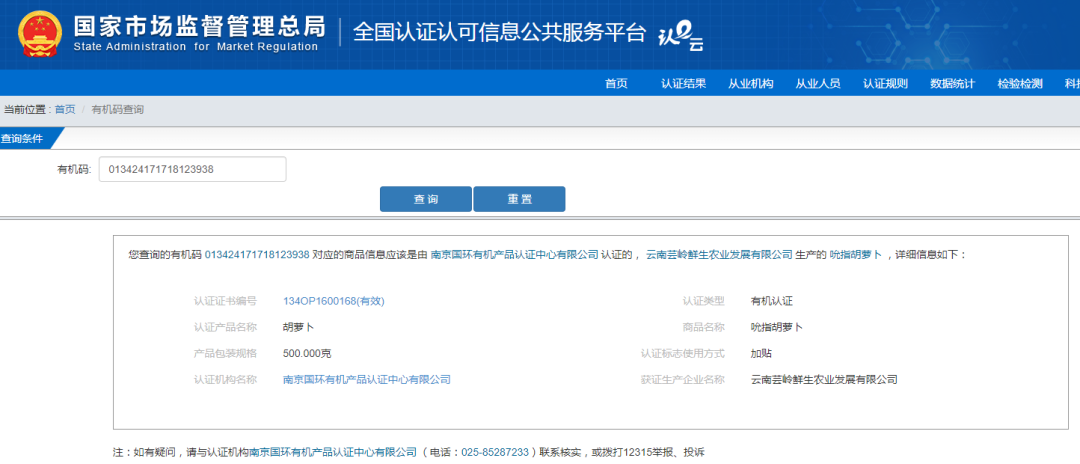Click 云南芸岭鲜生农业发展有限公司 in result sentence
Viewport: 1080px width, 464px height.
[x=720, y=255]
